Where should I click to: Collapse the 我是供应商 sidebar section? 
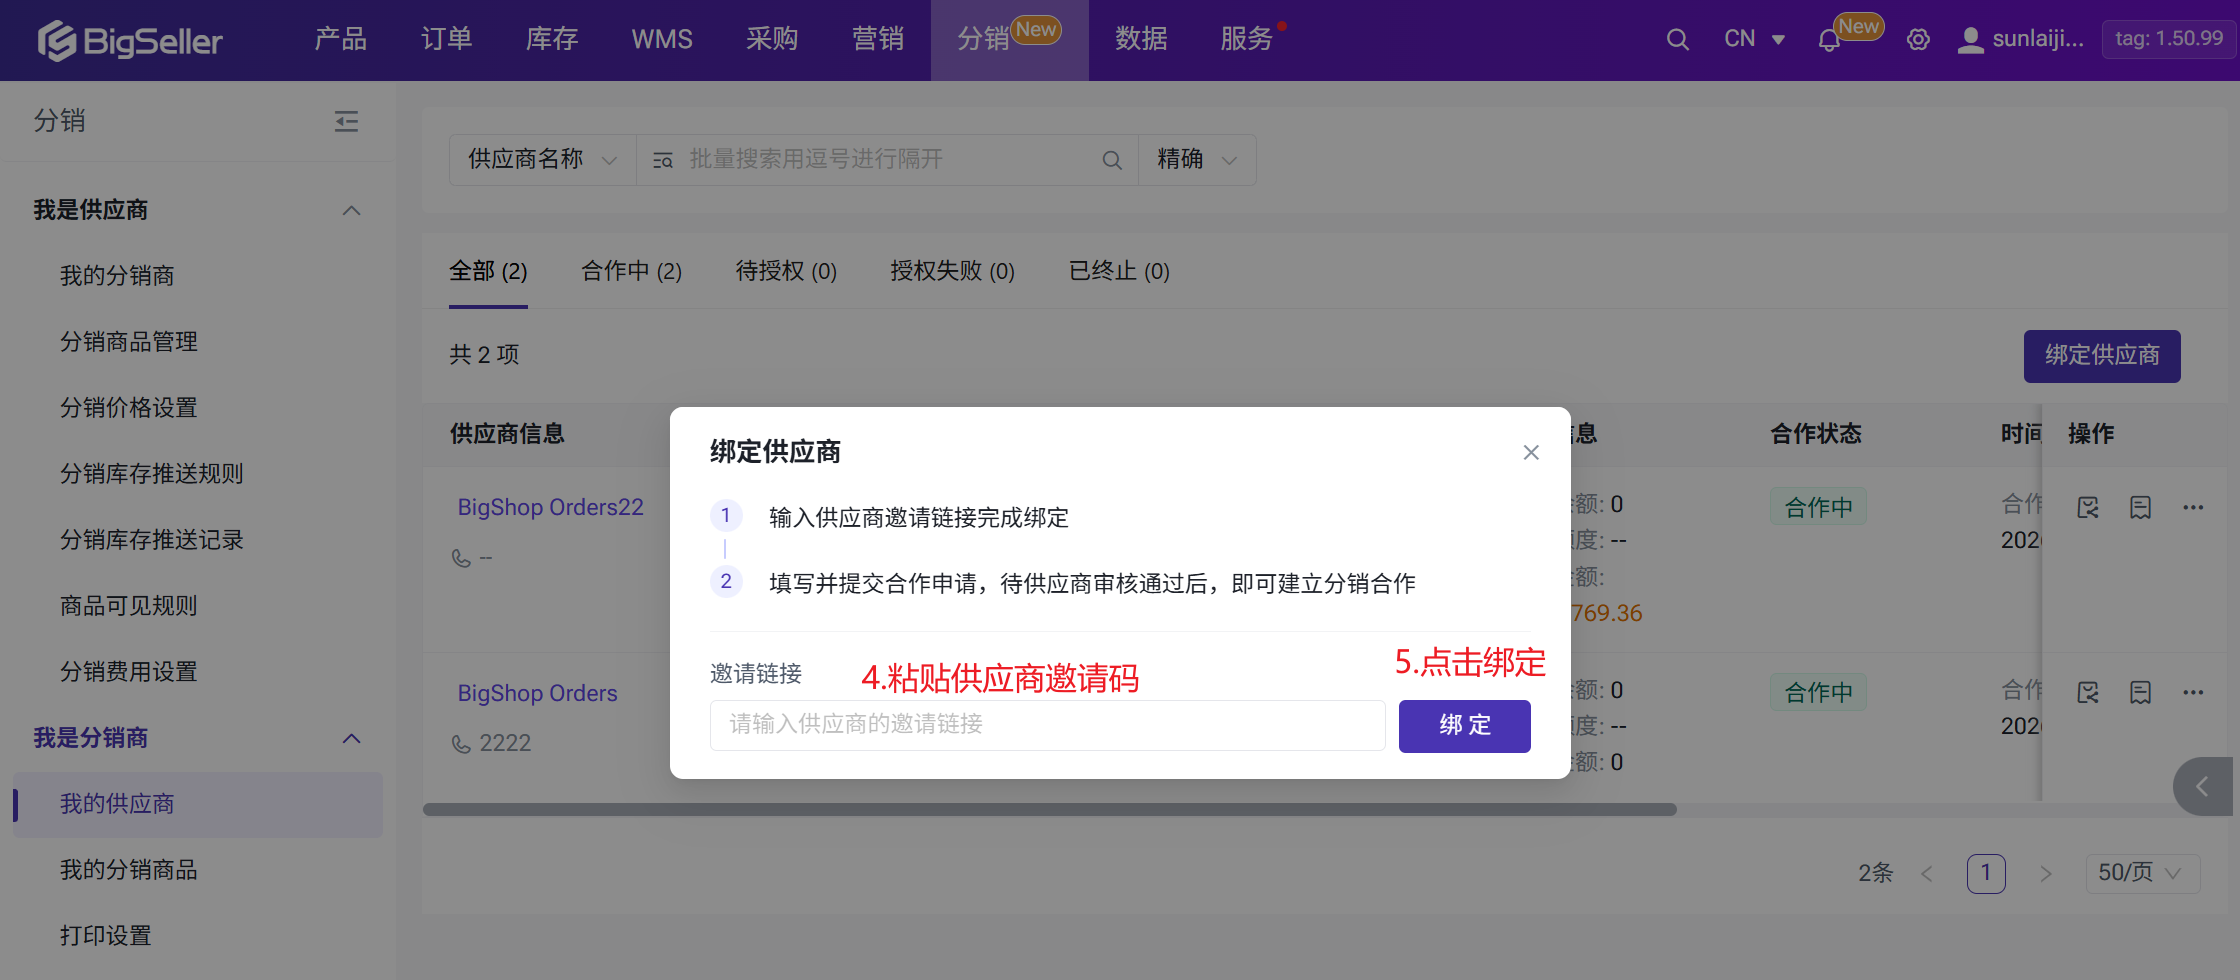[351, 210]
